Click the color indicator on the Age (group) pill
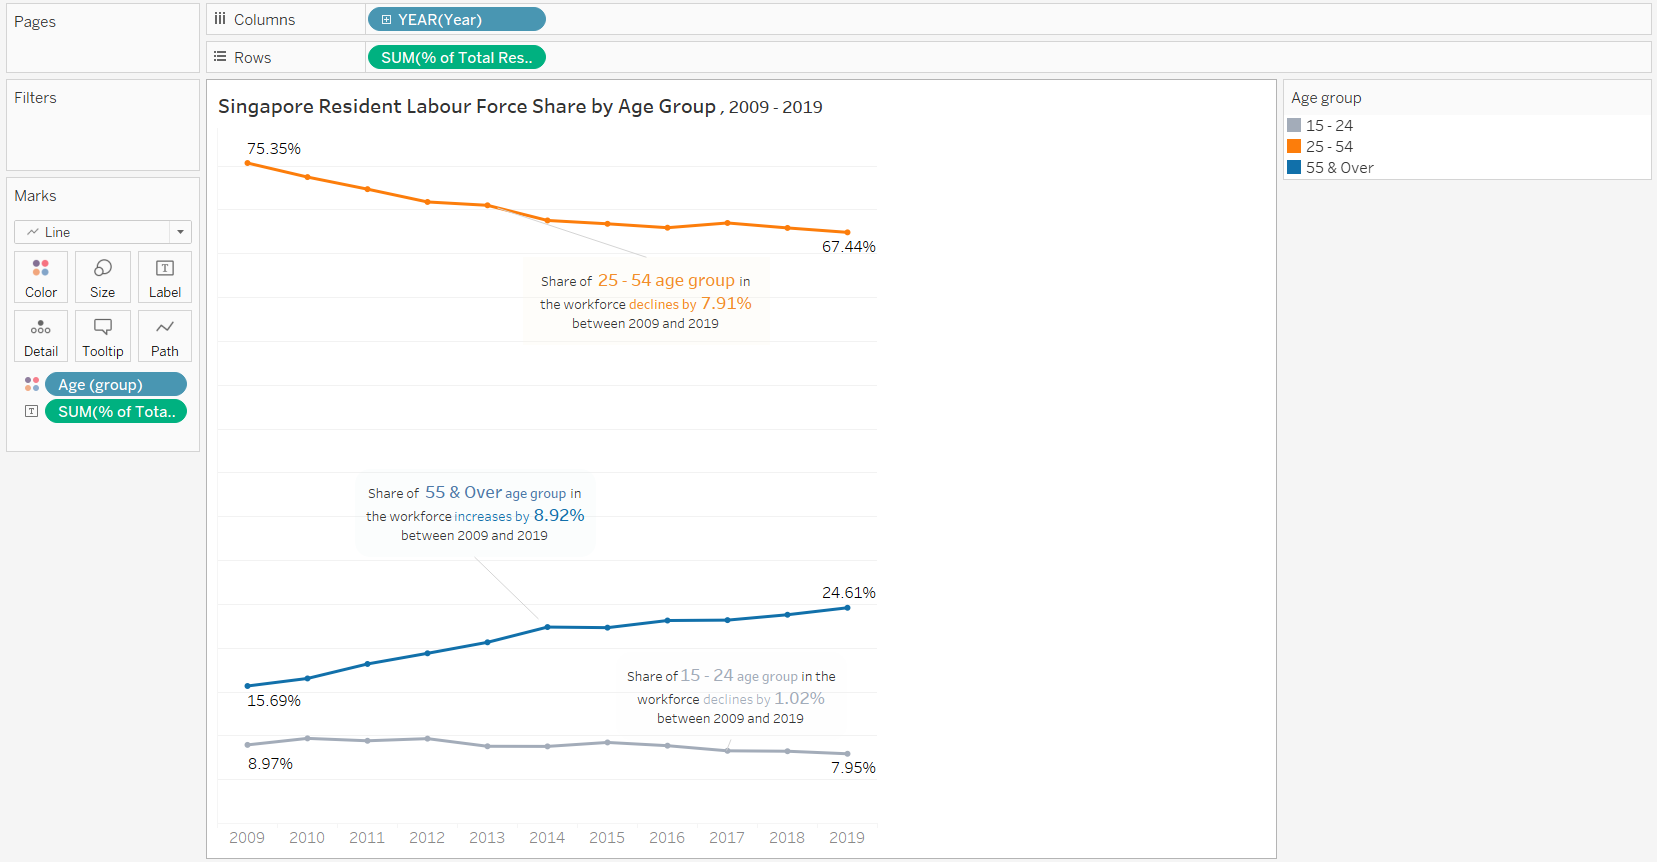1657x862 pixels. pos(31,383)
